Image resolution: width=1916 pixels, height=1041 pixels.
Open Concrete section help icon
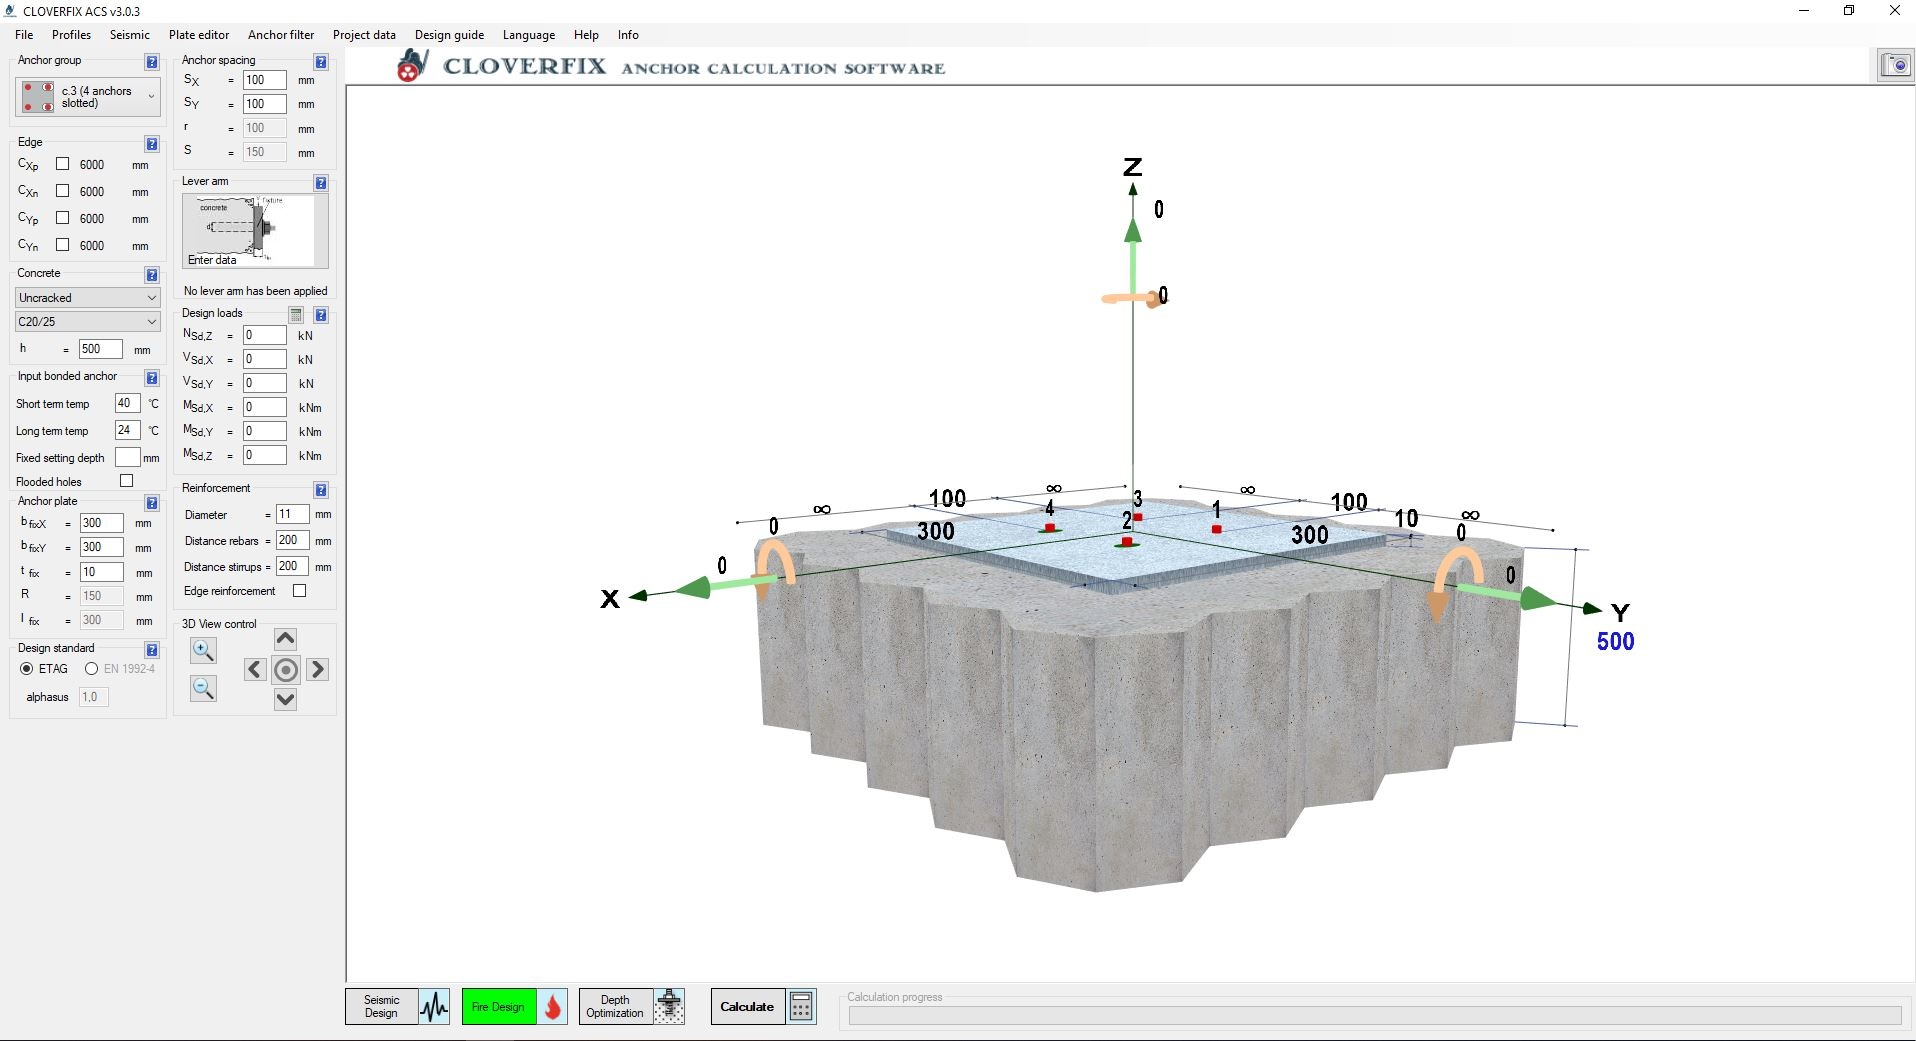[152, 275]
